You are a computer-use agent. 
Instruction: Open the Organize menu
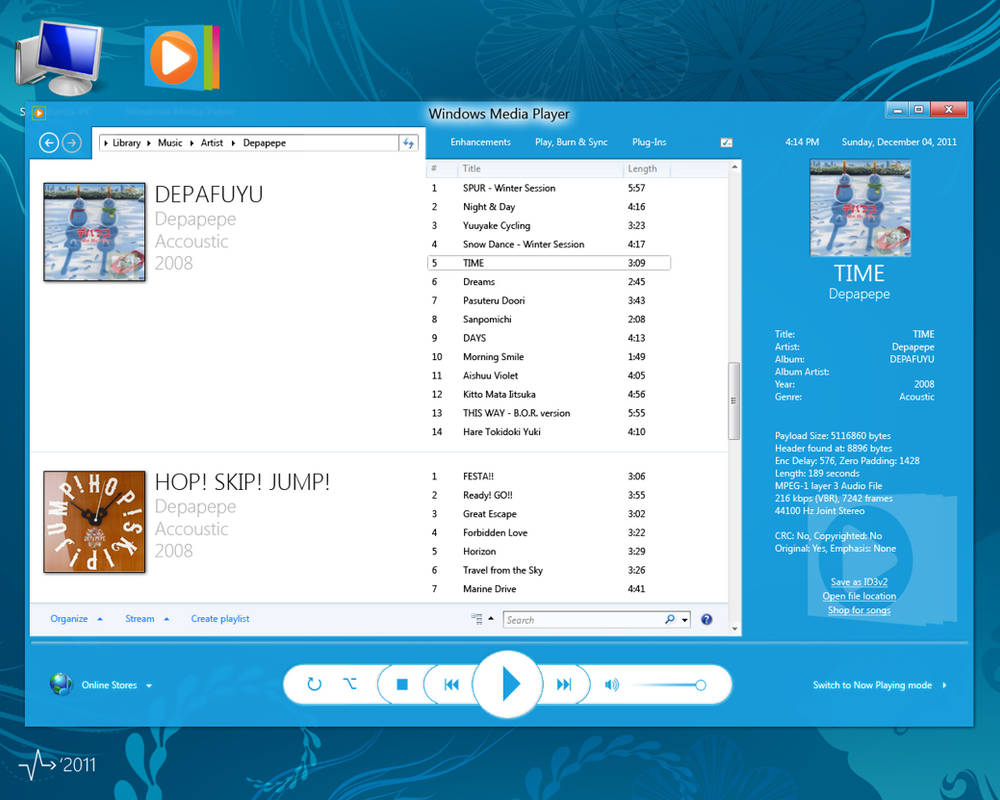pyautogui.click(x=76, y=618)
